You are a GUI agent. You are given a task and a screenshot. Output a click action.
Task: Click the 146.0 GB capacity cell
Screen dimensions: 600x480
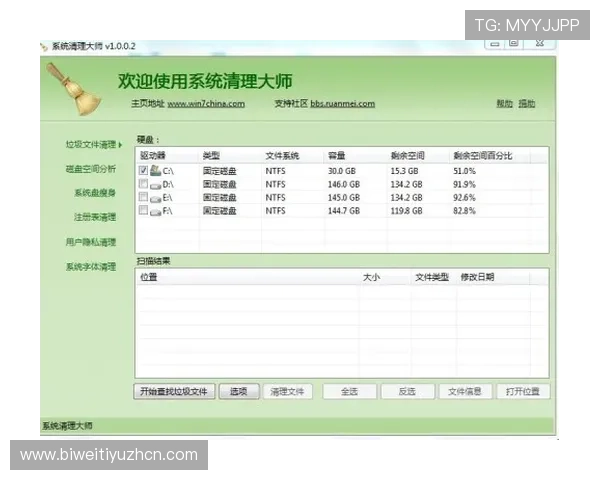[x=344, y=184]
